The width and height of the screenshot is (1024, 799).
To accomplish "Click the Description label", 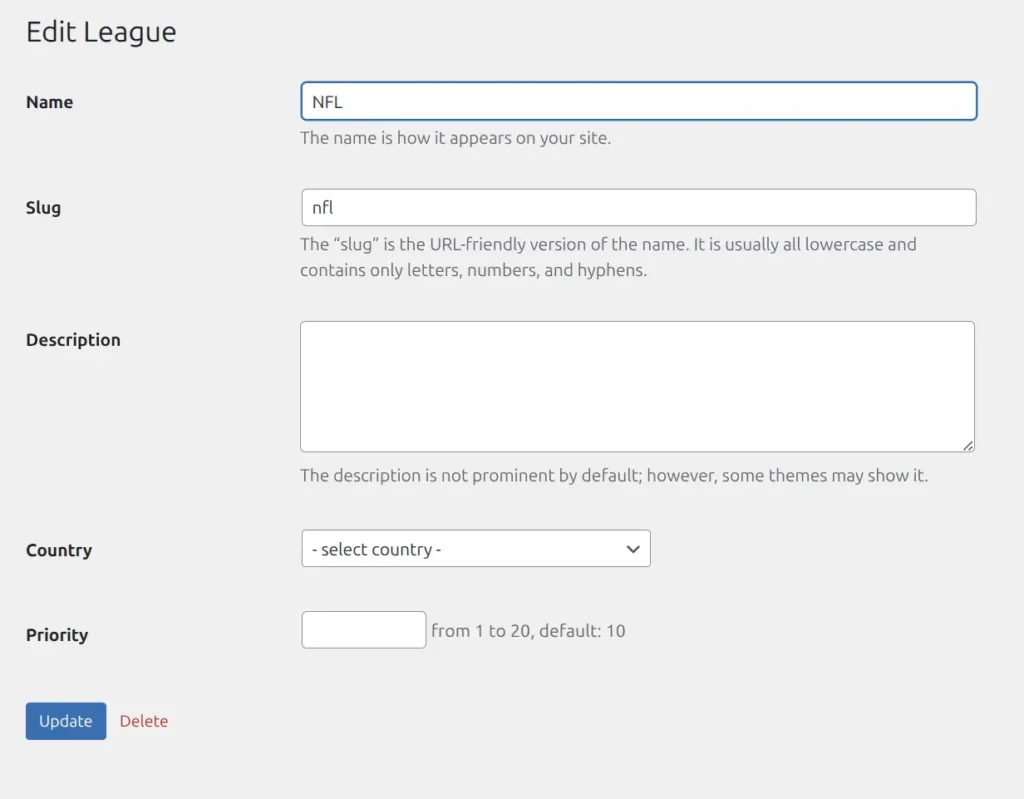I will click(x=73, y=340).
